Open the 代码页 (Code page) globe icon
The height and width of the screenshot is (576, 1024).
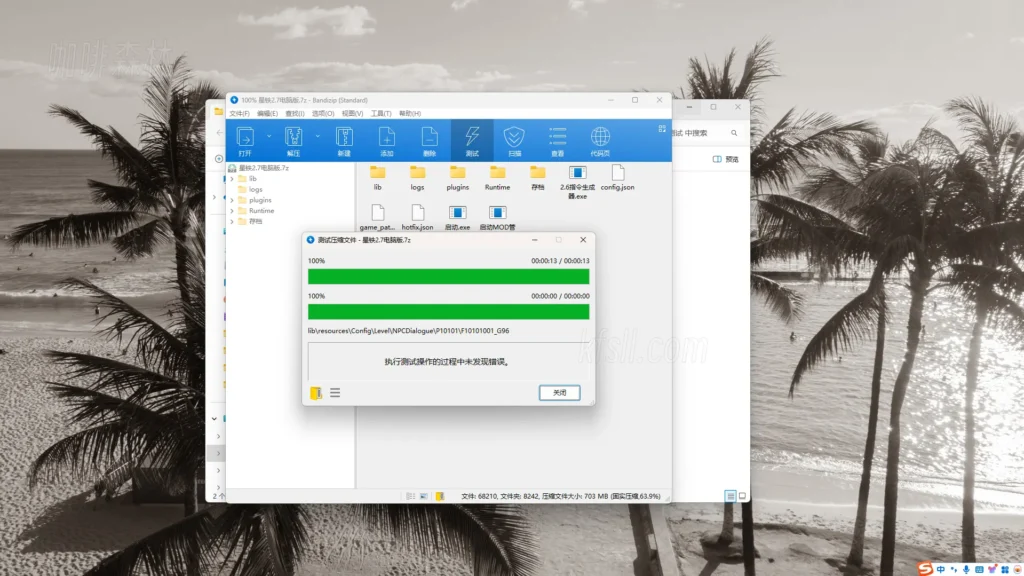pyautogui.click(x=600, y=139)
